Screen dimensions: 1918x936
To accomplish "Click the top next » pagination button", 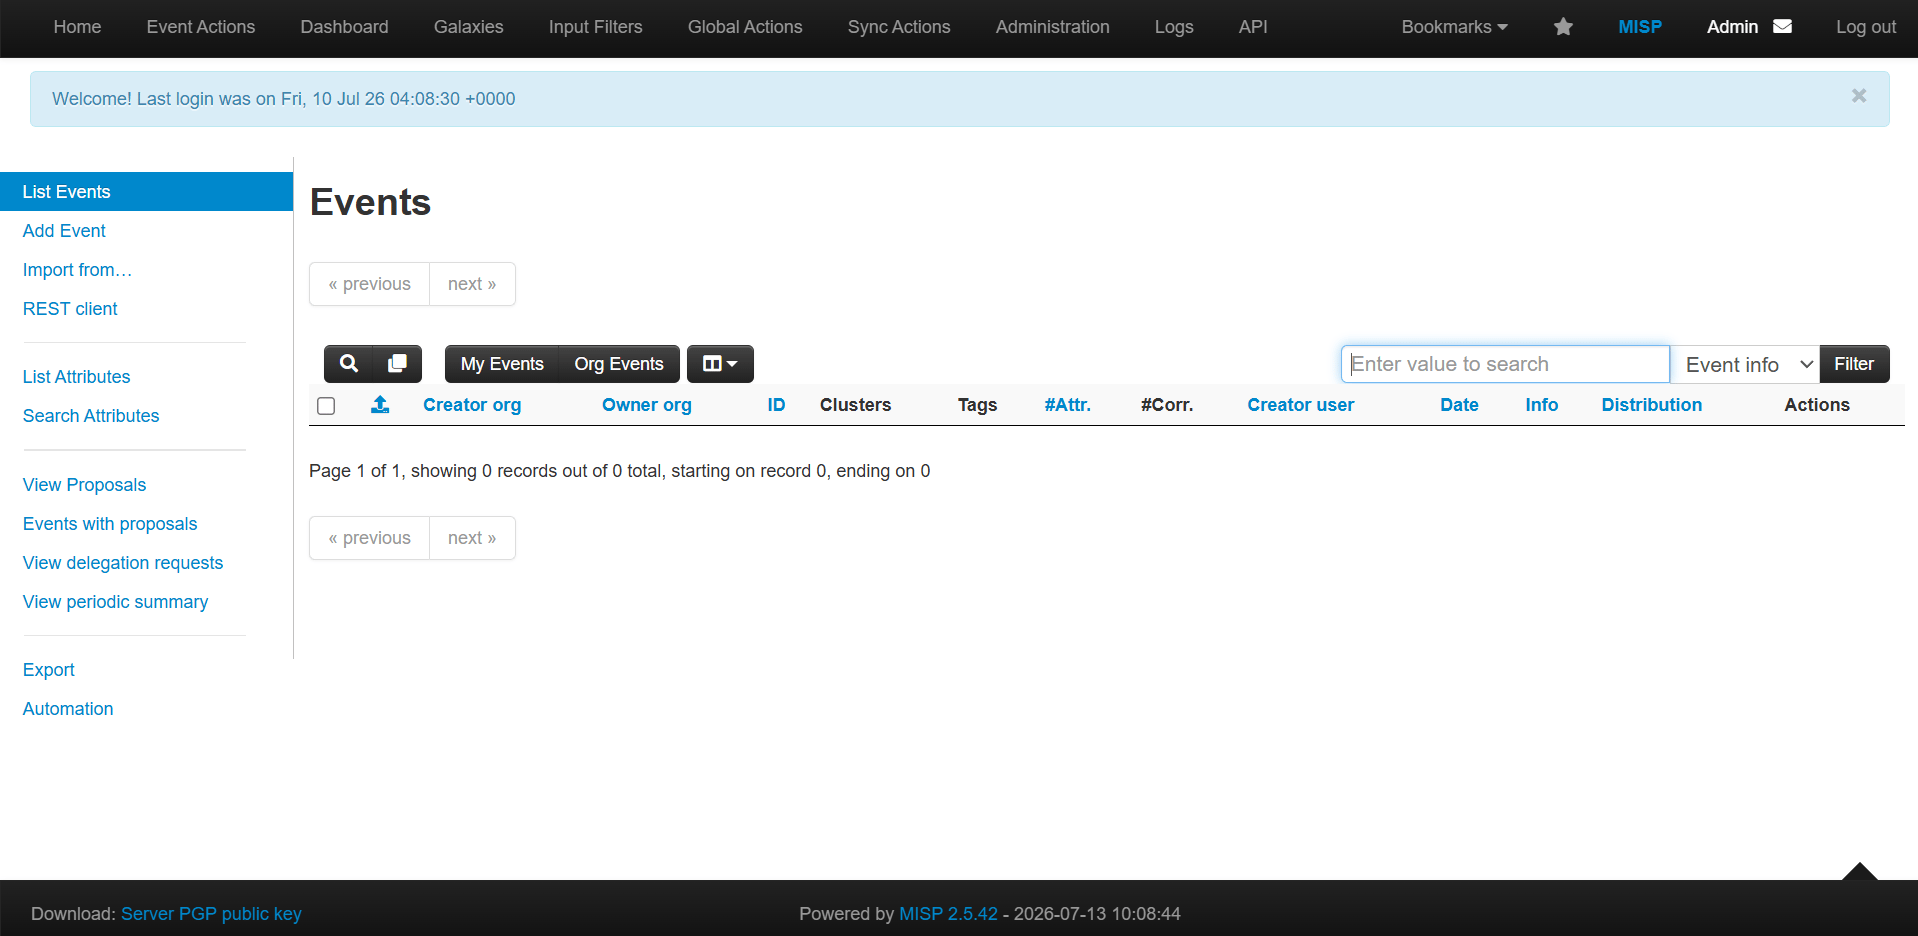I will [472, 284].
